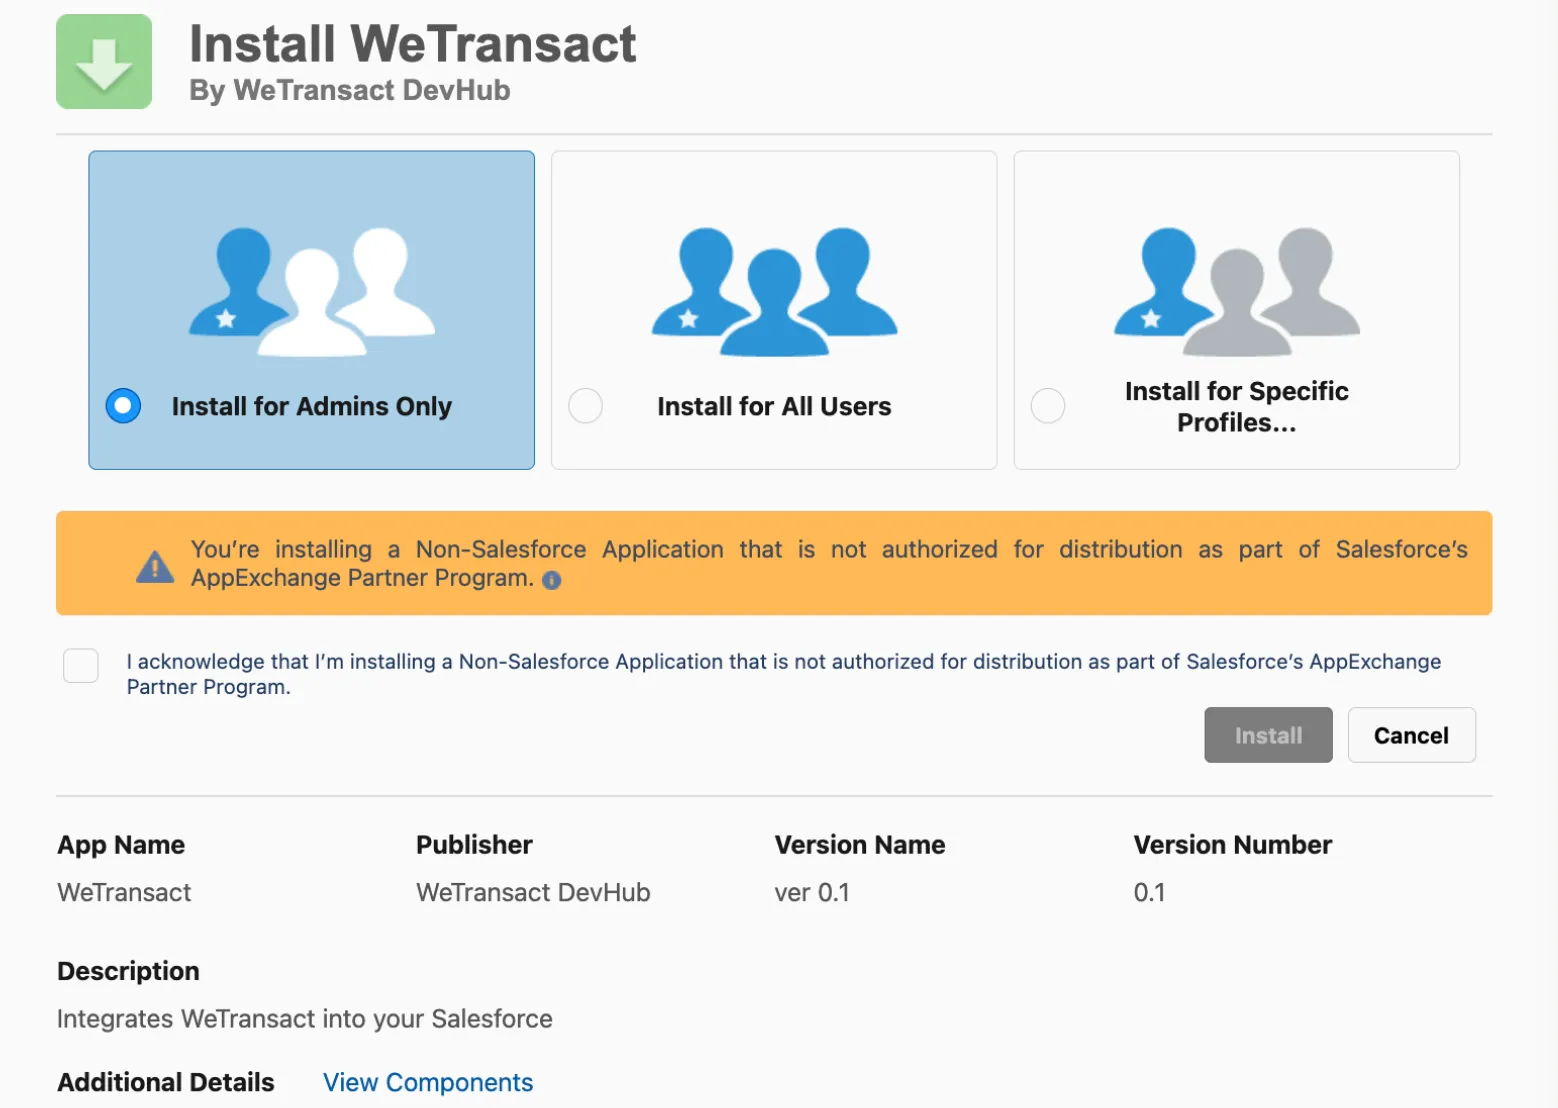
Task: Select Install for Admins Only radio button
Action: pyautogui.click(x=123, y=406)
